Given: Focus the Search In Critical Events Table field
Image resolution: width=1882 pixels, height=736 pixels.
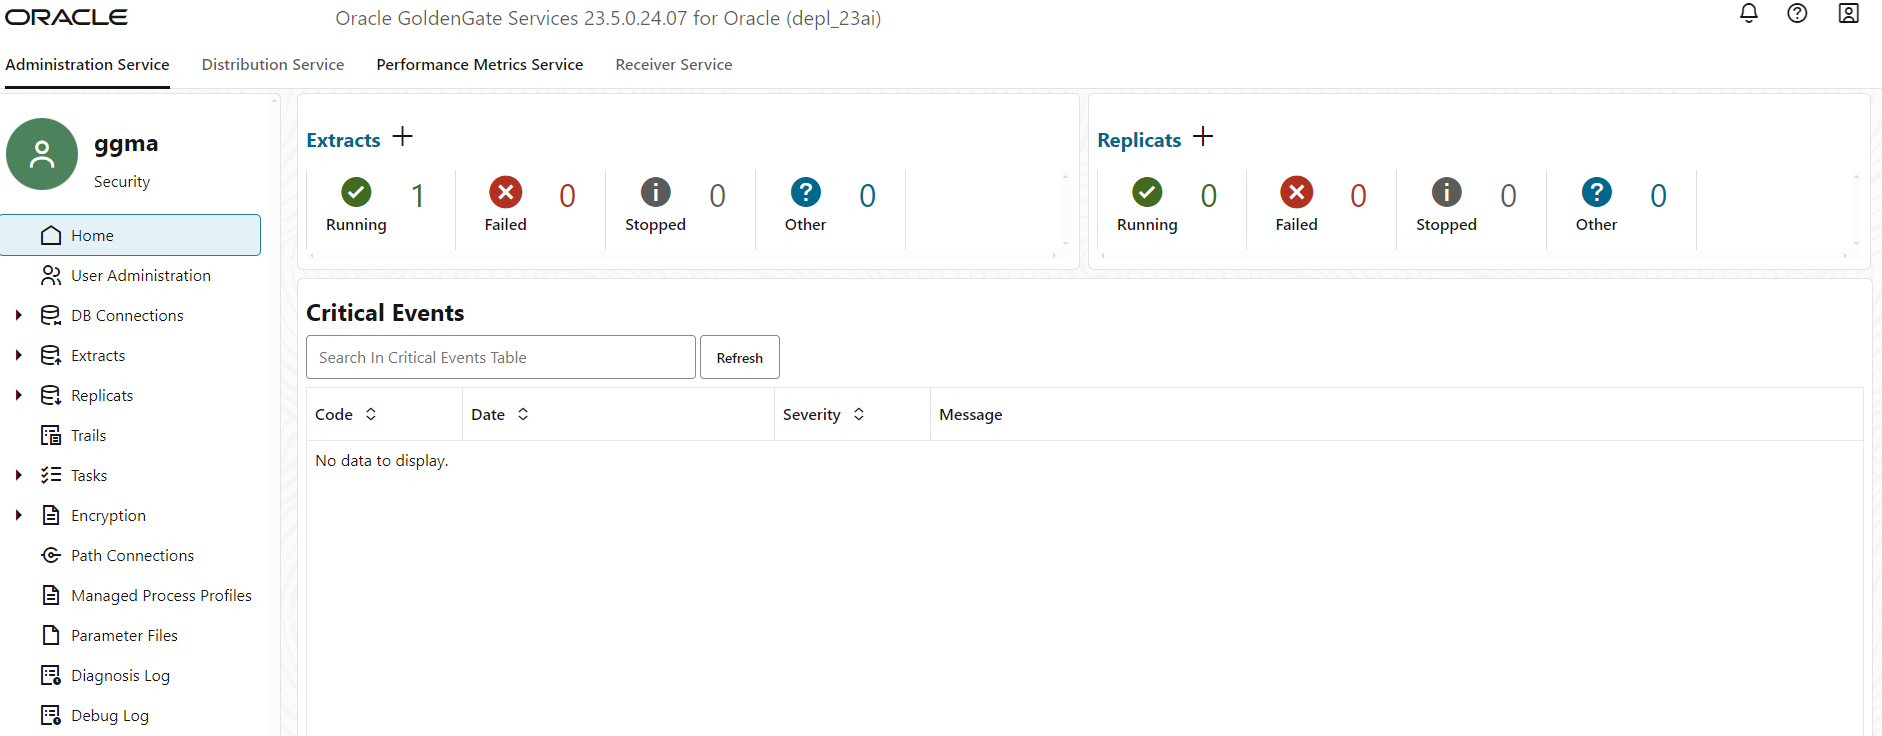Looking at the screenshot, I should coord(501,357).
